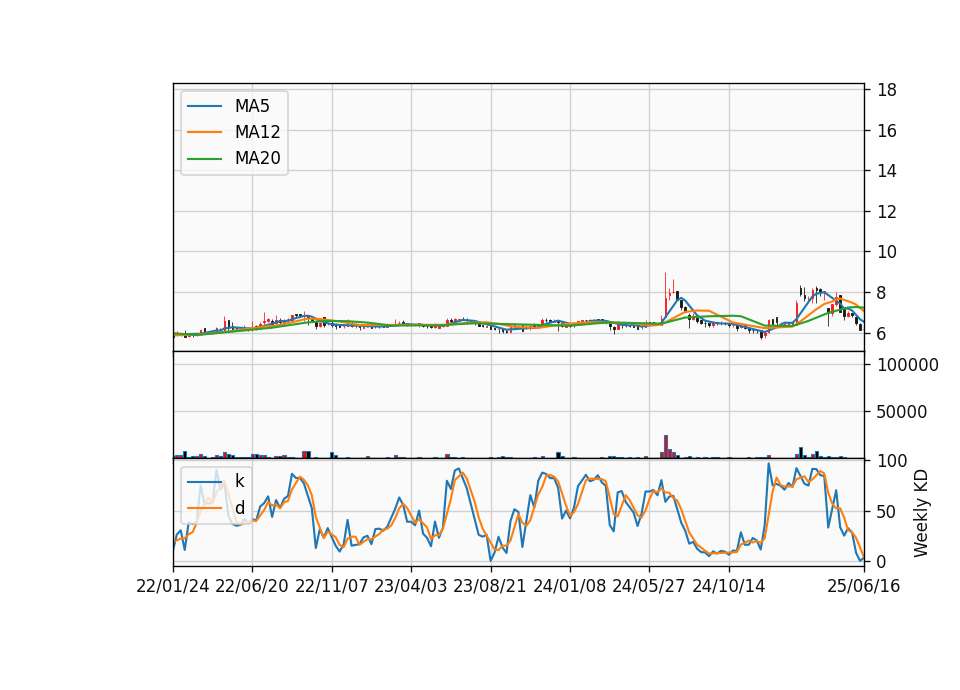960x690 pixels.
Task: Click the volume axis value 50000
Action: point(902,412)
